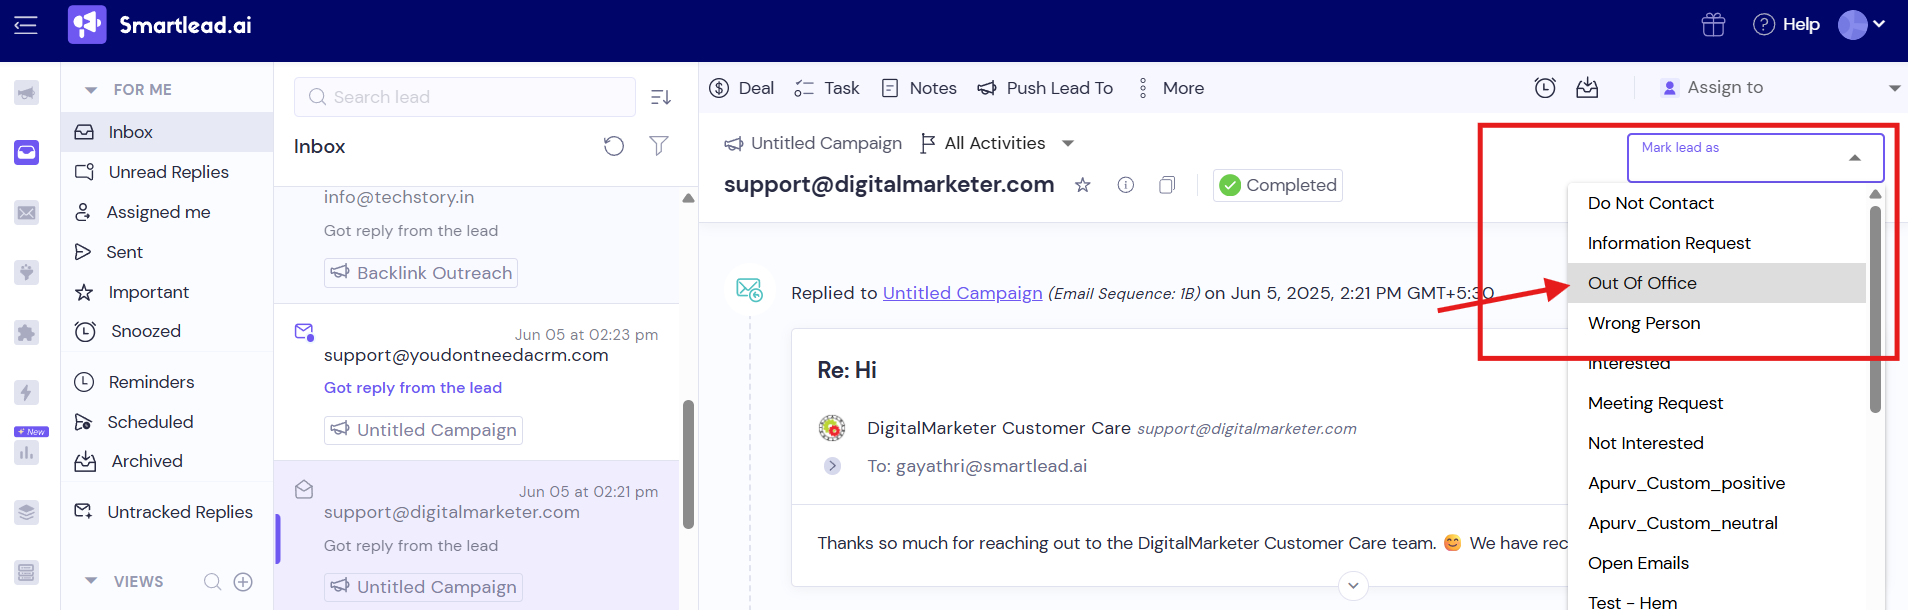
Task: Choose Apurv_Custom_positive category
Action: 1717,483
